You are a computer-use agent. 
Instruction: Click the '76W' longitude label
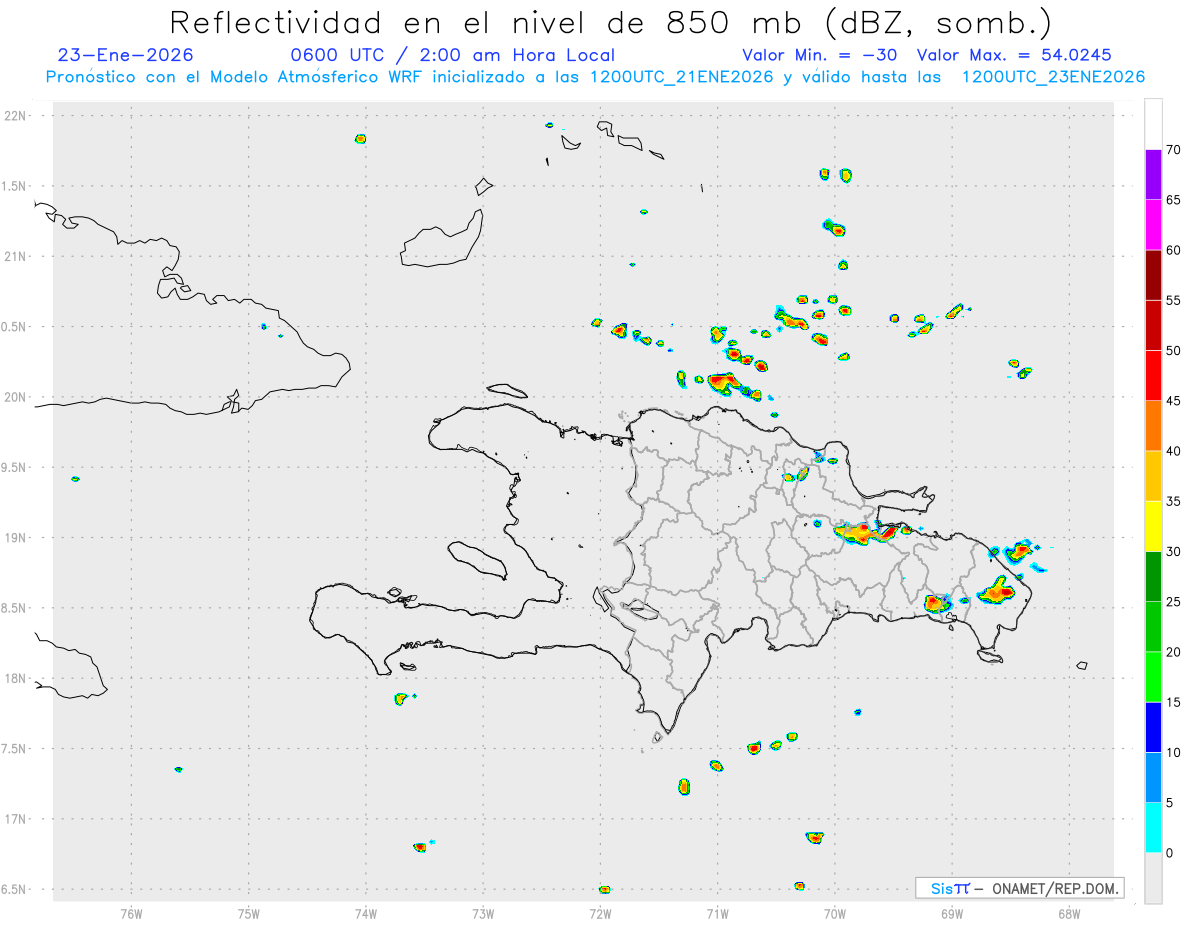click(x=131, y=913)
